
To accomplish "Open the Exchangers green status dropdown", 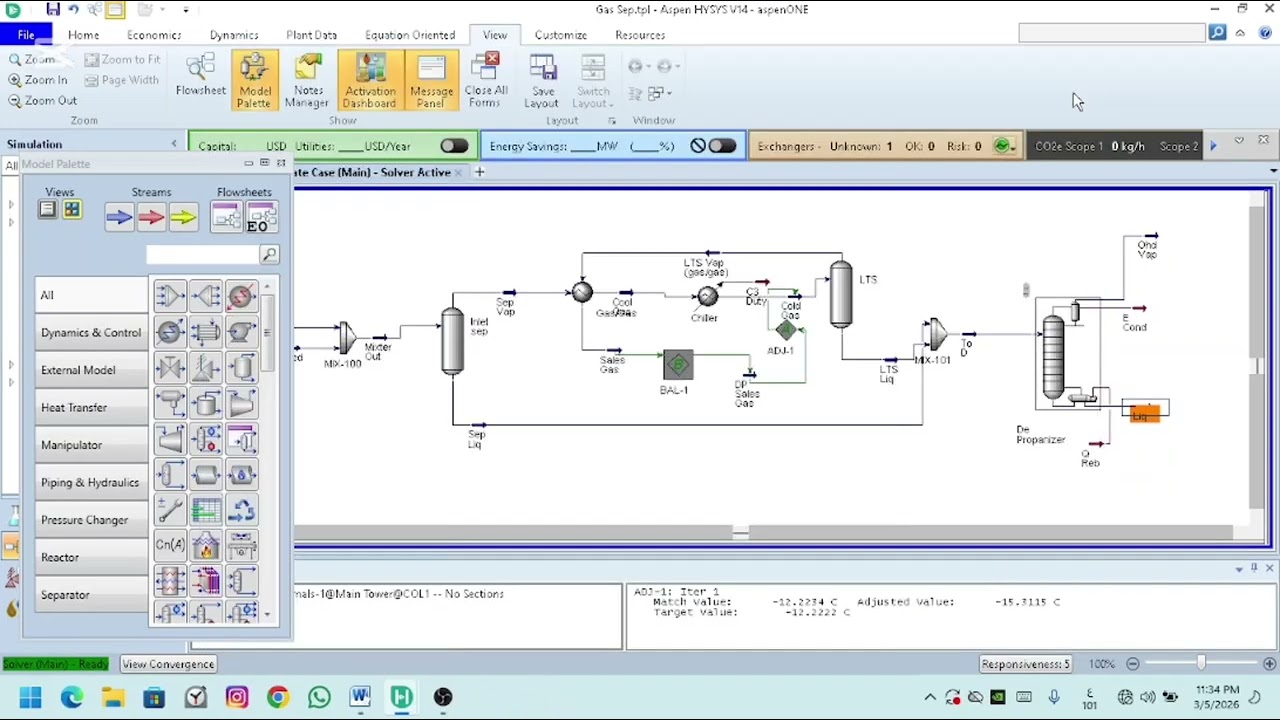I will tap(1003, 146).
